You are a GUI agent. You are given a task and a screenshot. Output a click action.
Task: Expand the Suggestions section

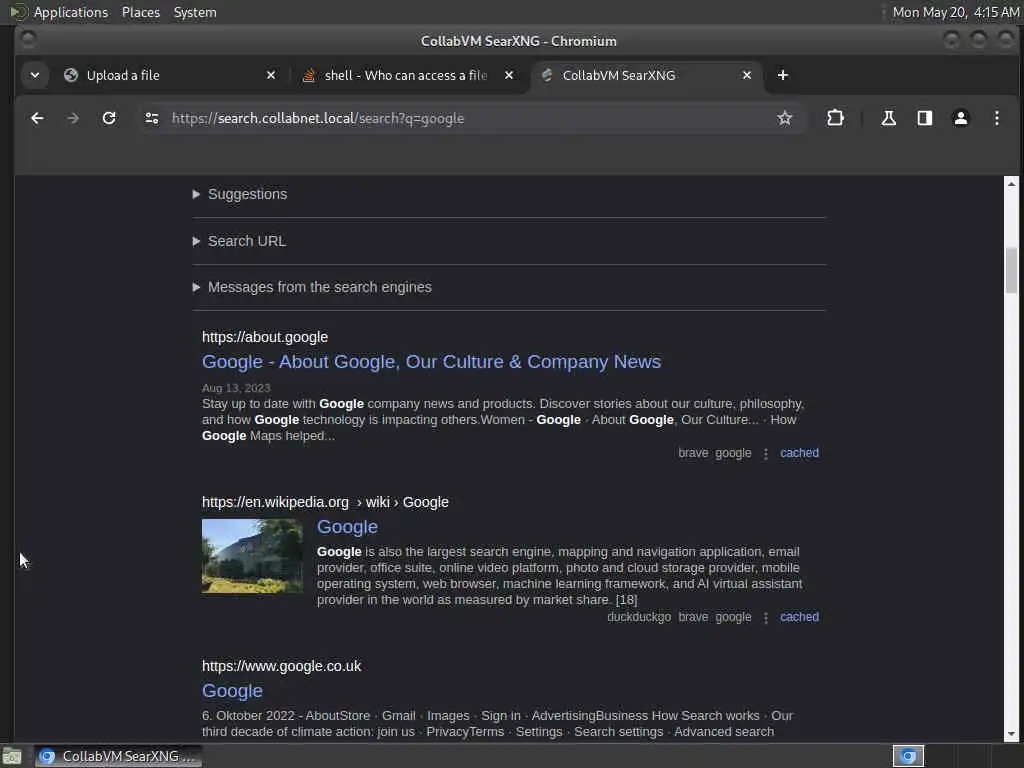point(240,194)
